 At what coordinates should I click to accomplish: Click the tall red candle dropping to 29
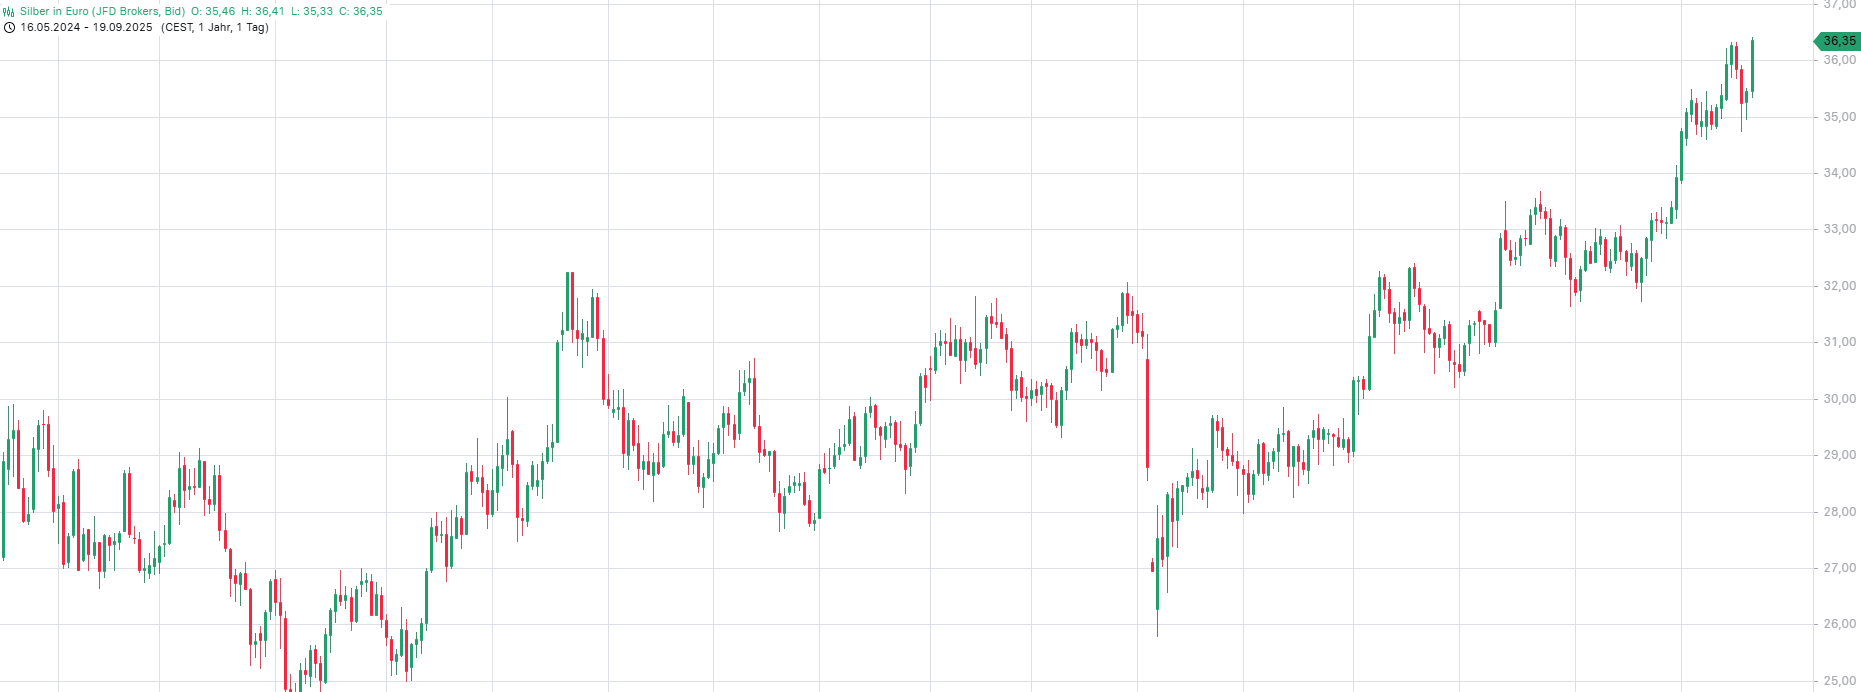(1147, 412)
